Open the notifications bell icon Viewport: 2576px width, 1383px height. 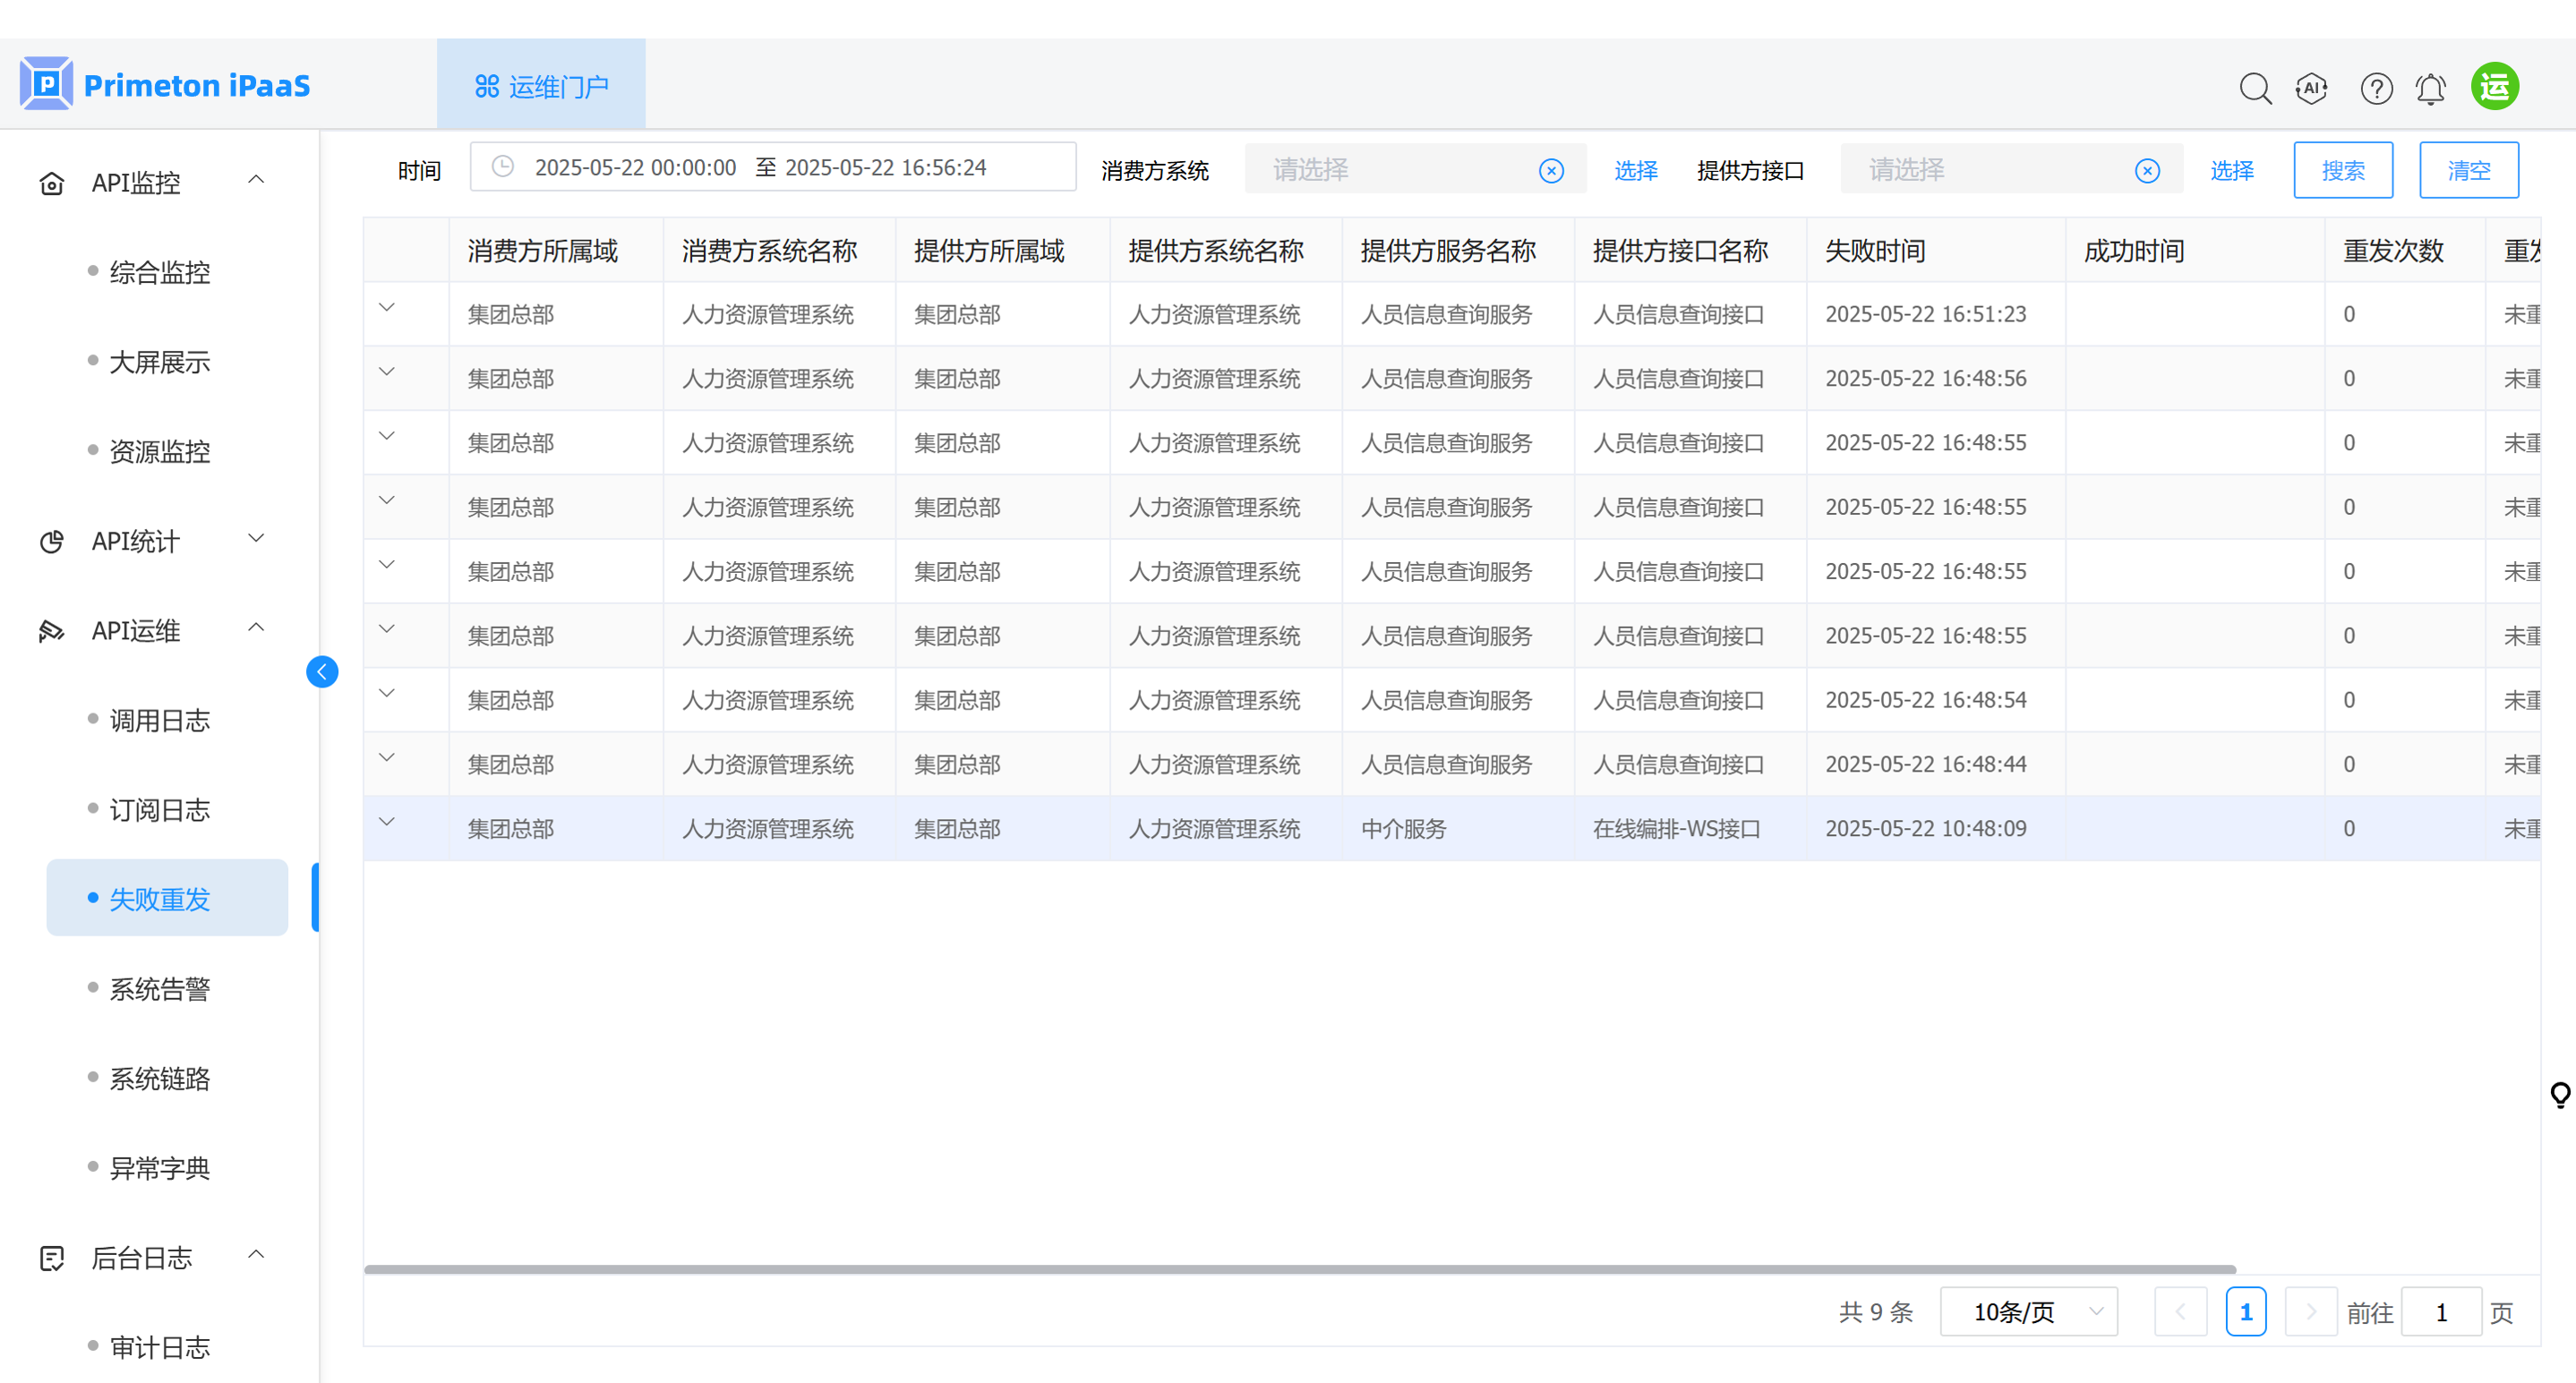coord(2430,88)
